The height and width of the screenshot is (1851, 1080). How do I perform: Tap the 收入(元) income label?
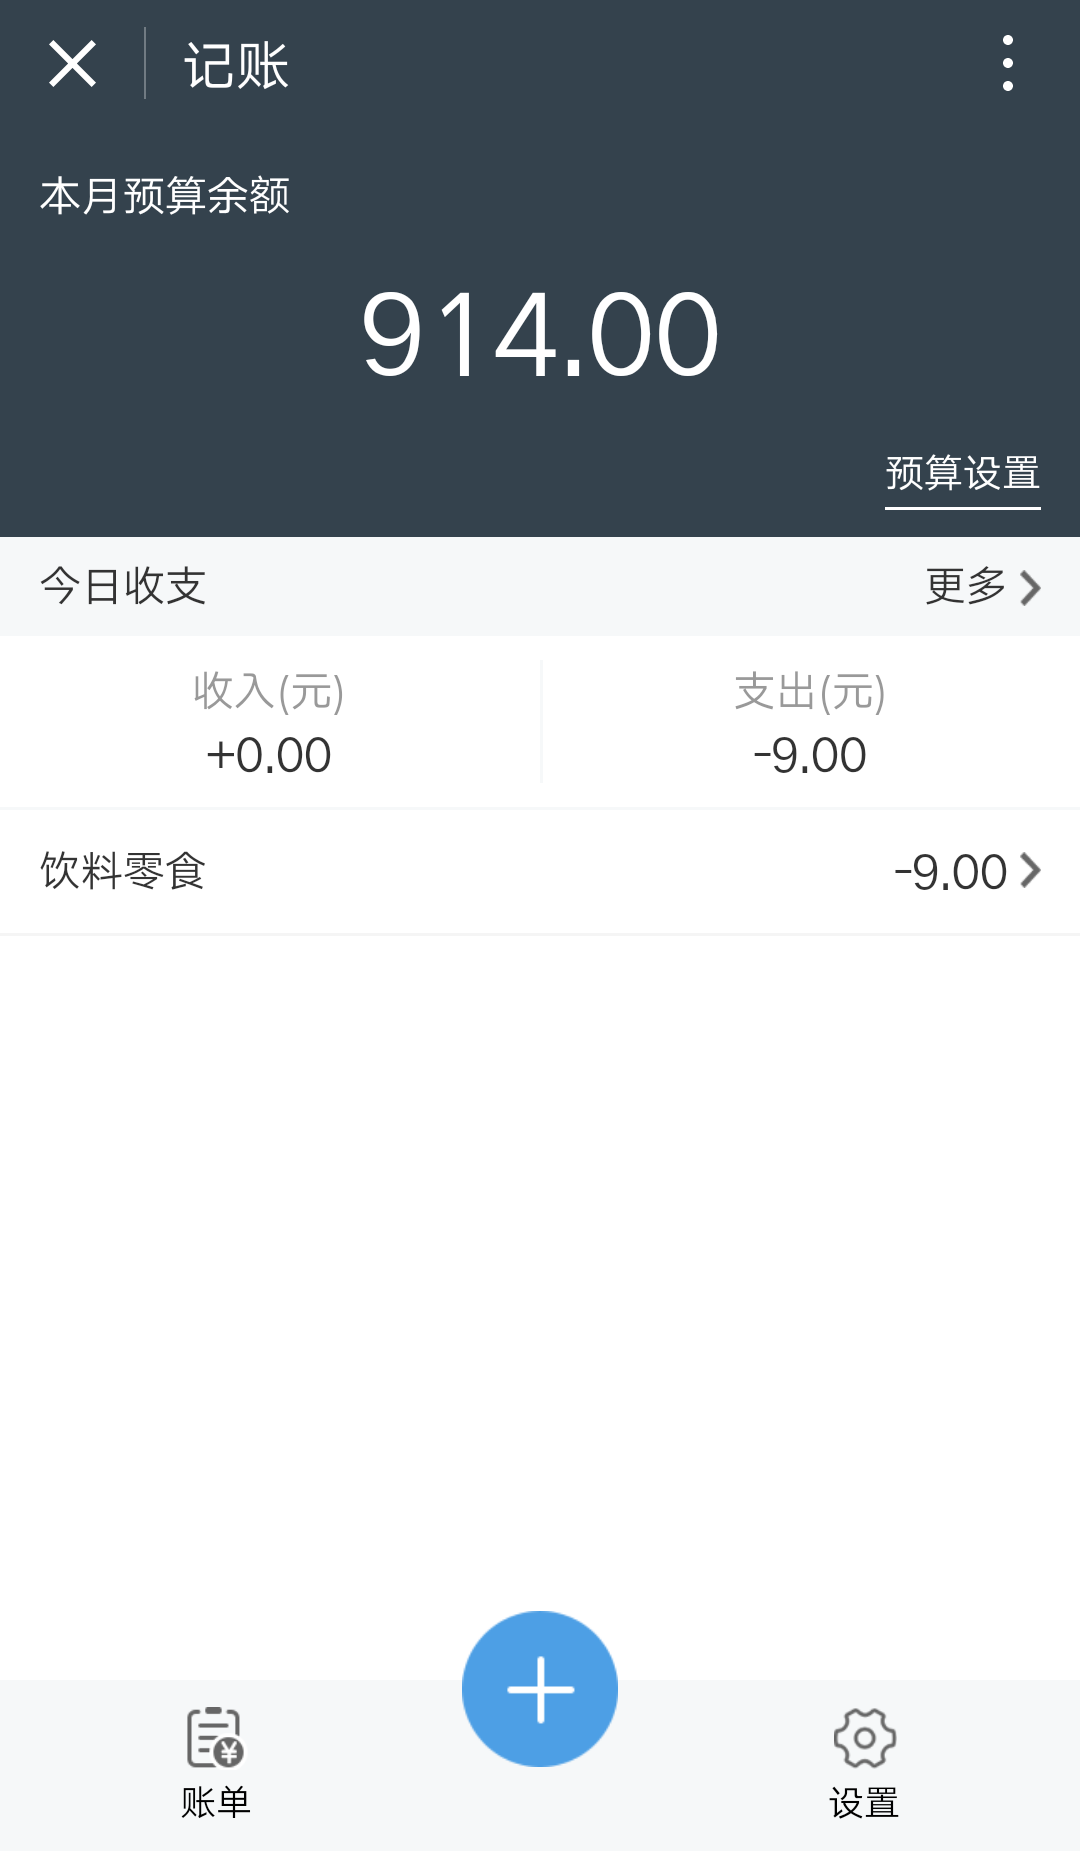(269, 691)
